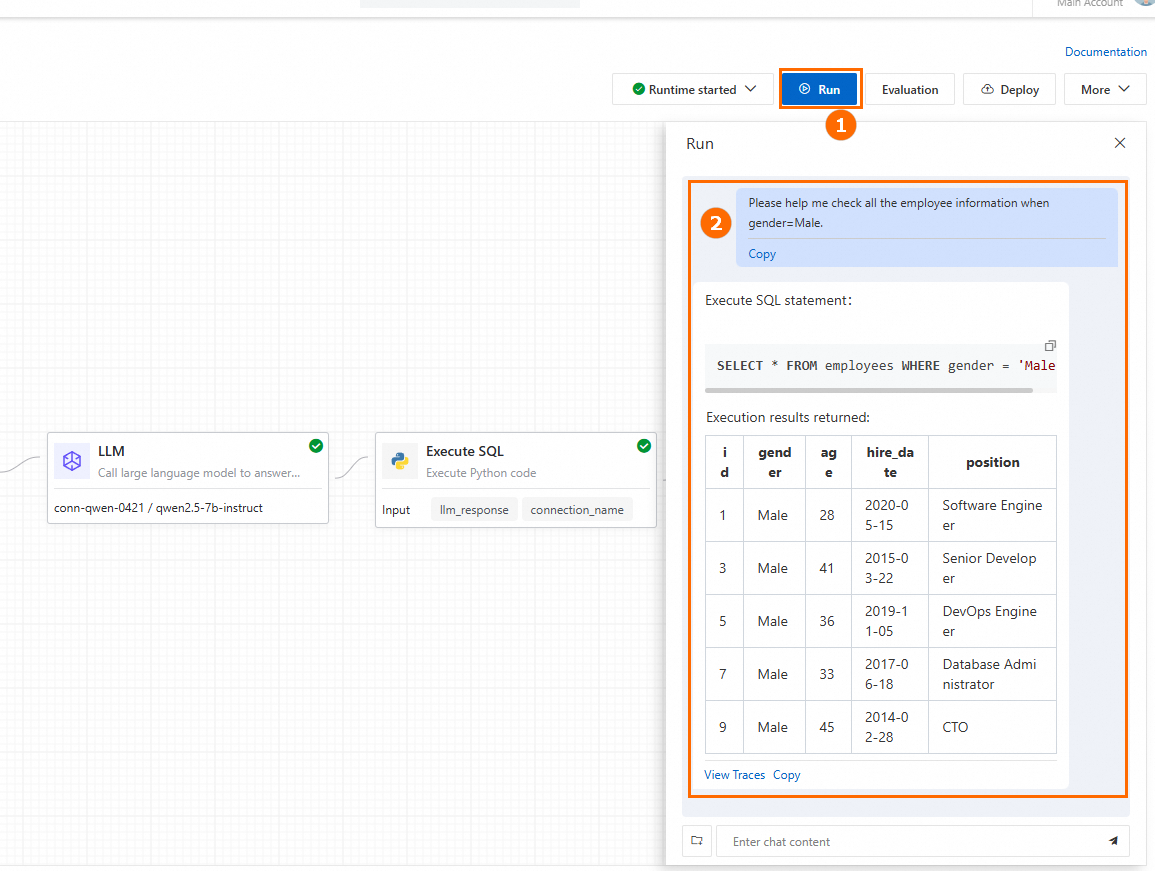Click 'Execution results returned:' label
Viewport: 1155px width, 871px height.
[787, 417]
